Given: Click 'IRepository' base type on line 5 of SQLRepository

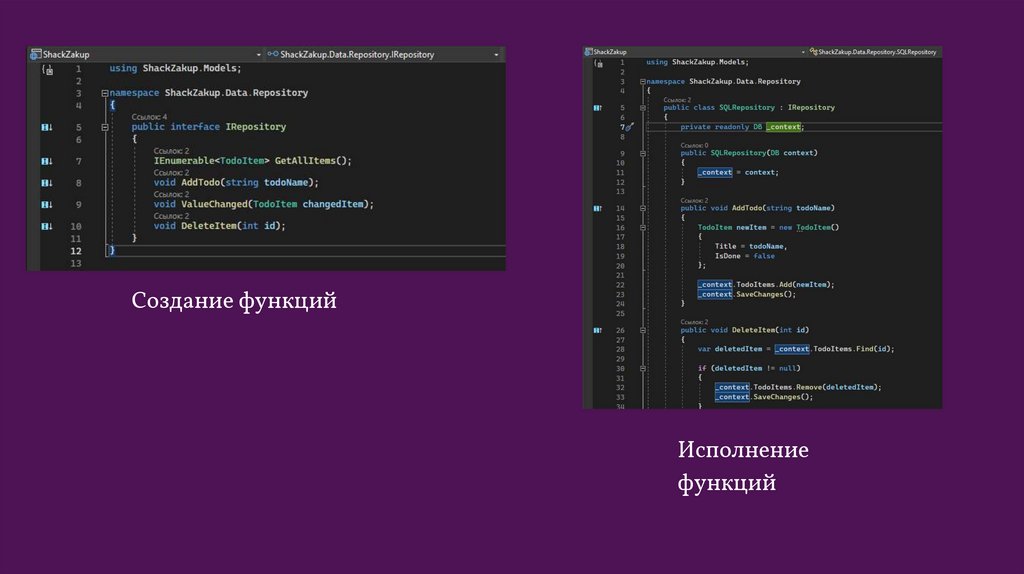Looking at the screenshot, I should click(x=811, y=108).
